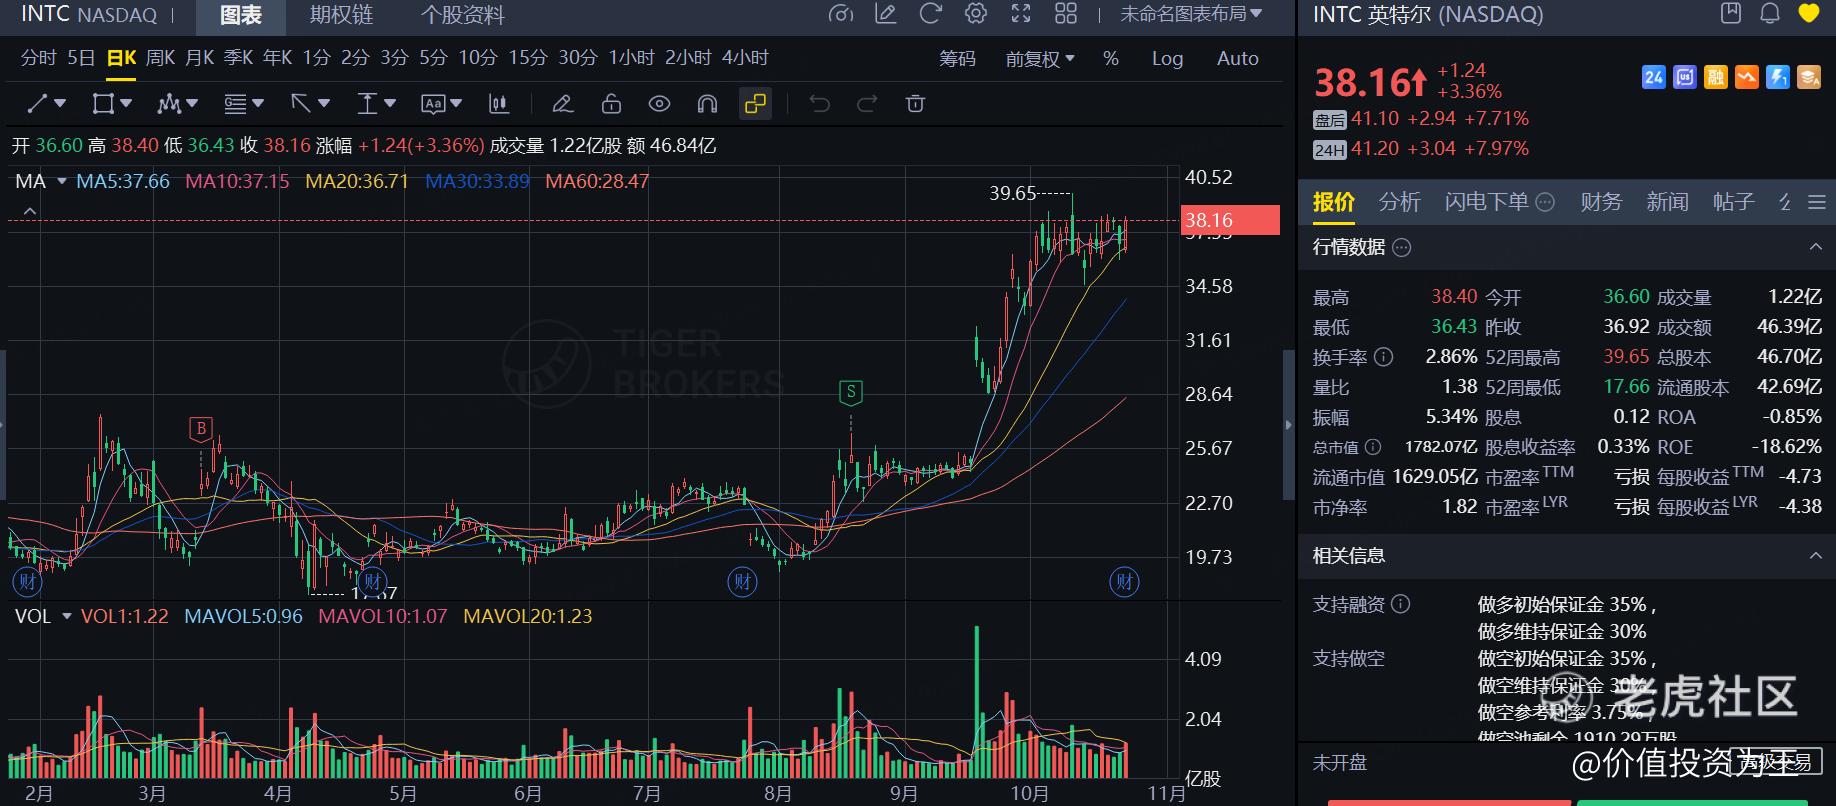Toggle the lock drawings icon
This screenshot has height=806, width=1836.
(611, 104)
